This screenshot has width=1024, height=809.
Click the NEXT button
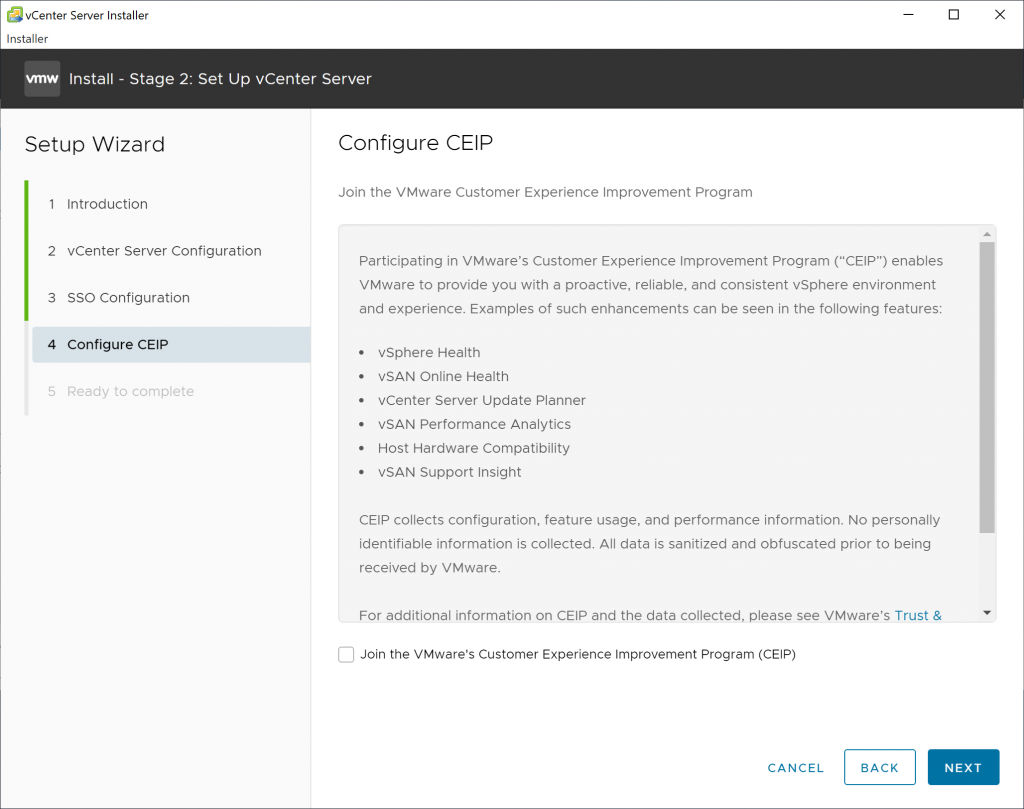tap(963, 767)
